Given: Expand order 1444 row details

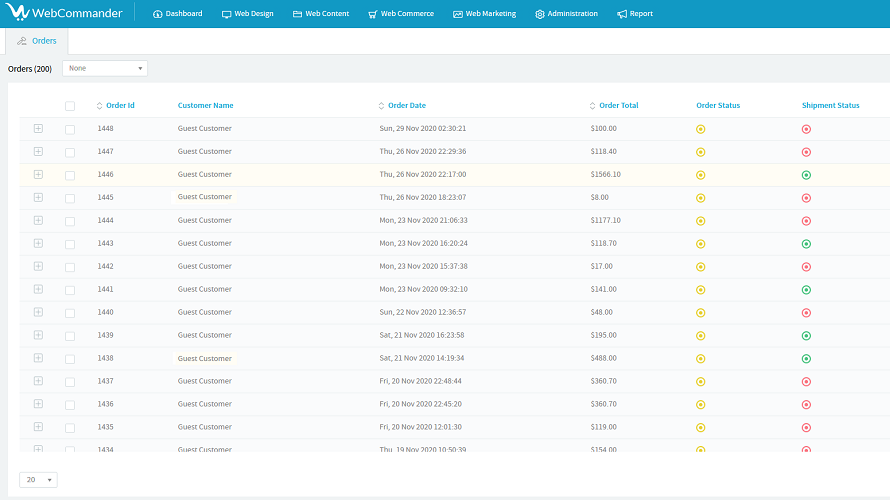Looking at the screenshot, I should pos(38,220).
